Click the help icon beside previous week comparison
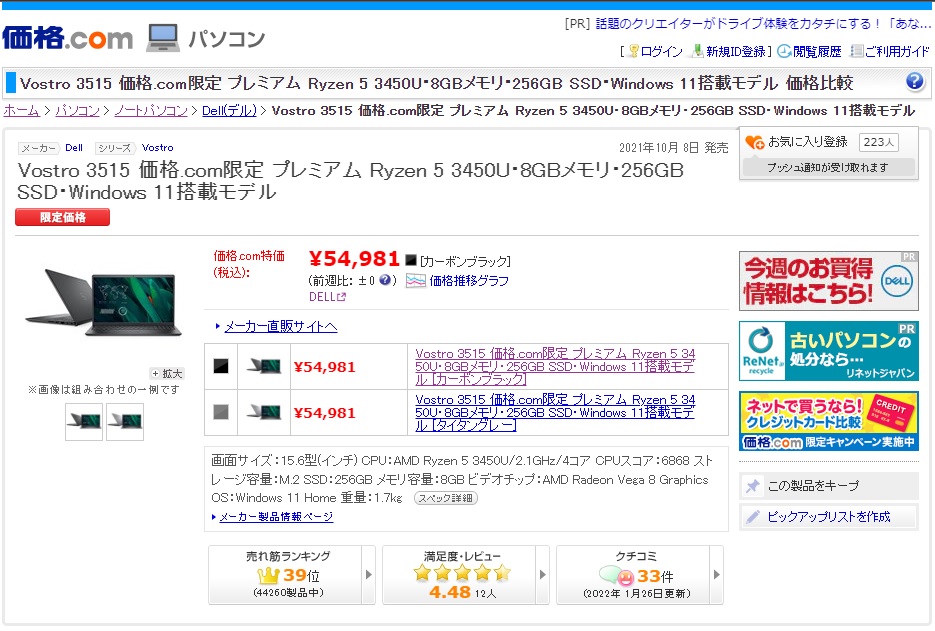 [x=387, y=281]
